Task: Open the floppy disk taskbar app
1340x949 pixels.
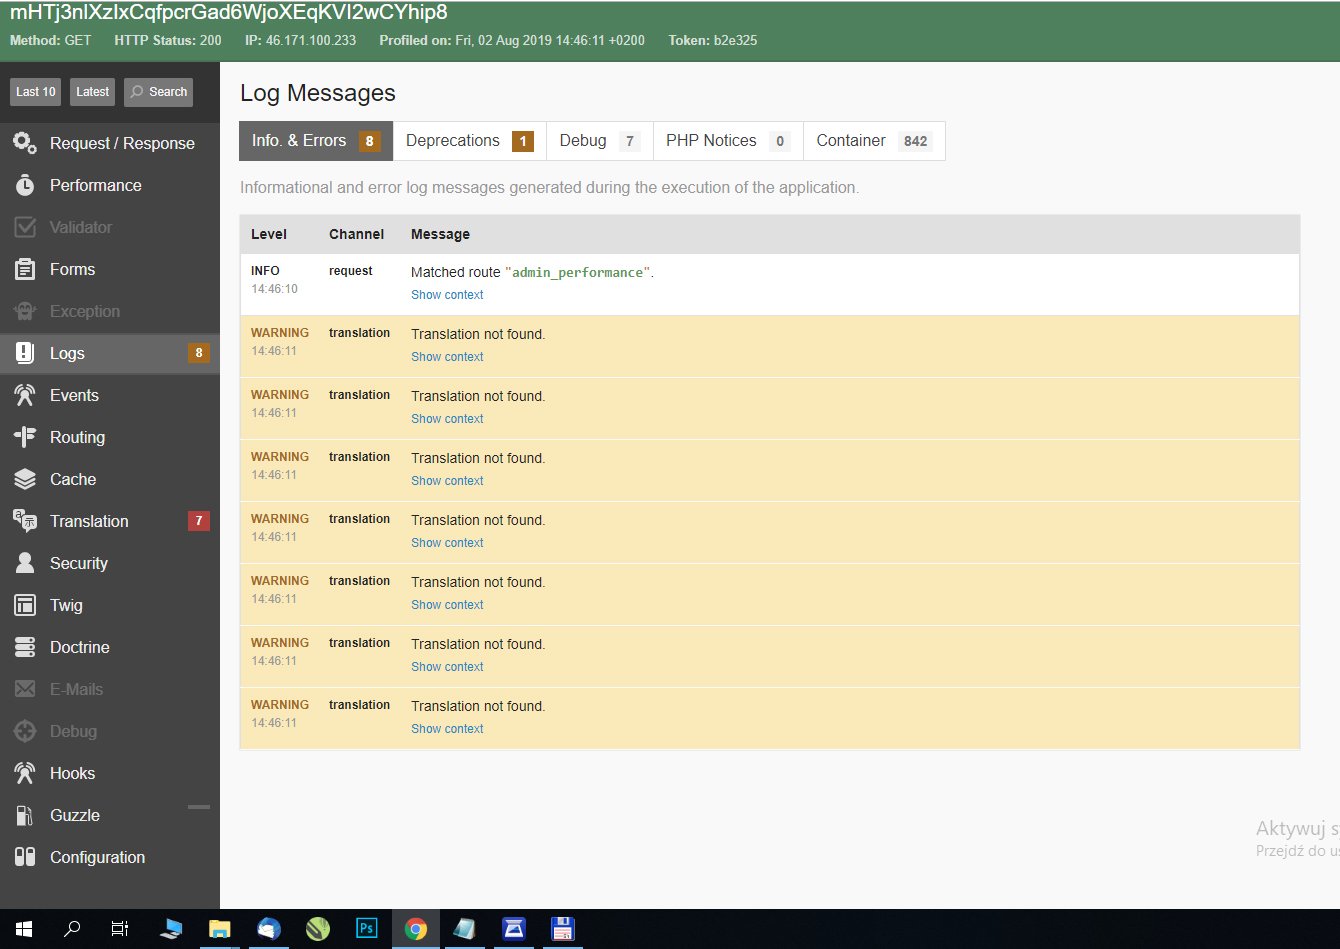Action: pyautogui.click(x=563, y=929)
